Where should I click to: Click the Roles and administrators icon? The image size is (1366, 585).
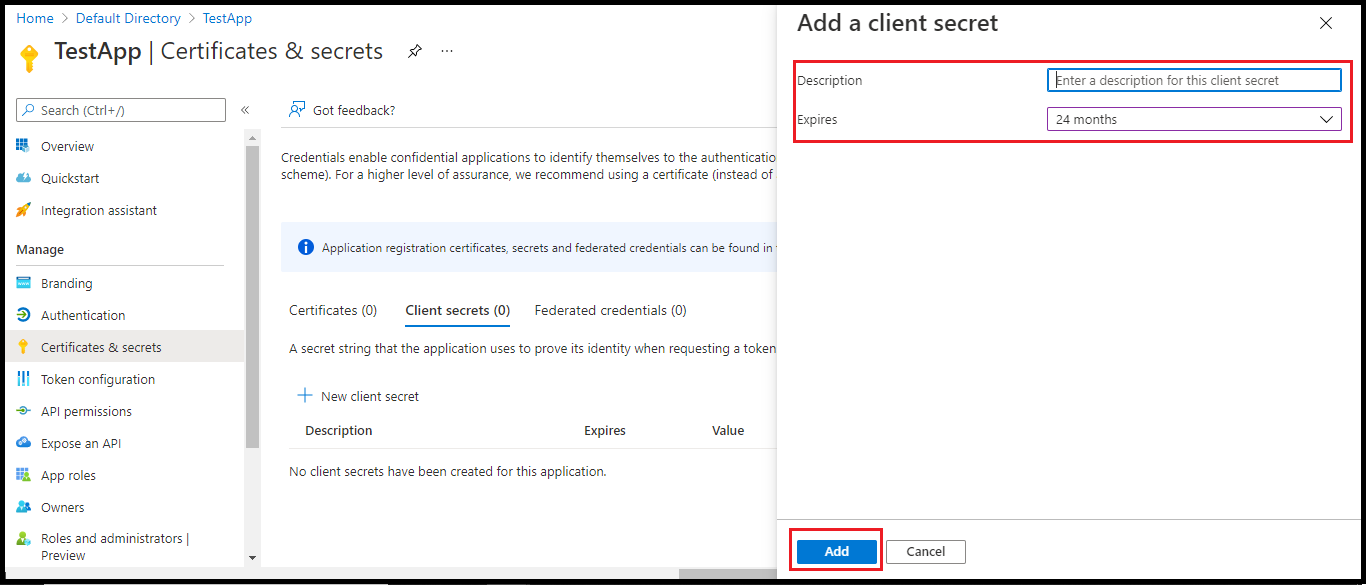tap(23, 539)
